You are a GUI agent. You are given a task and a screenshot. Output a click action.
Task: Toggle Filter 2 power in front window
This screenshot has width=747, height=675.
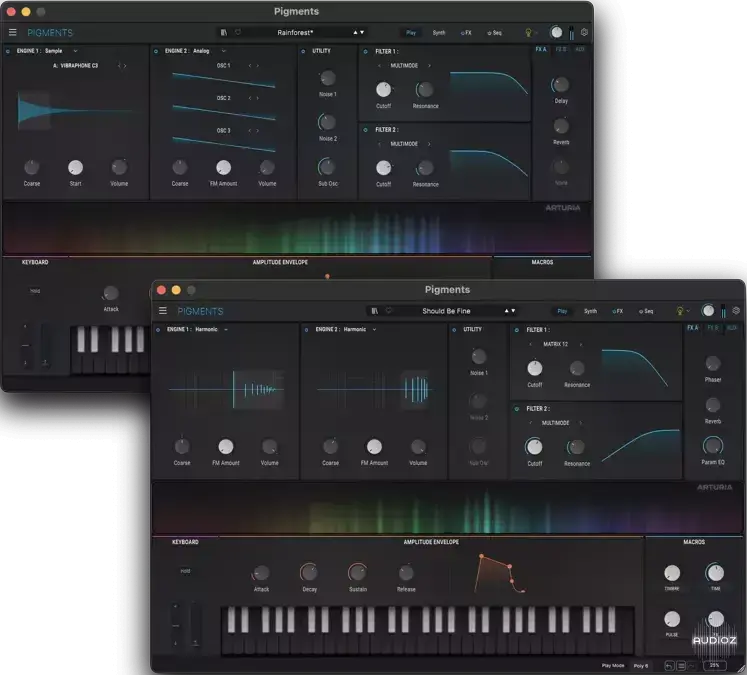tap(516, 409)
